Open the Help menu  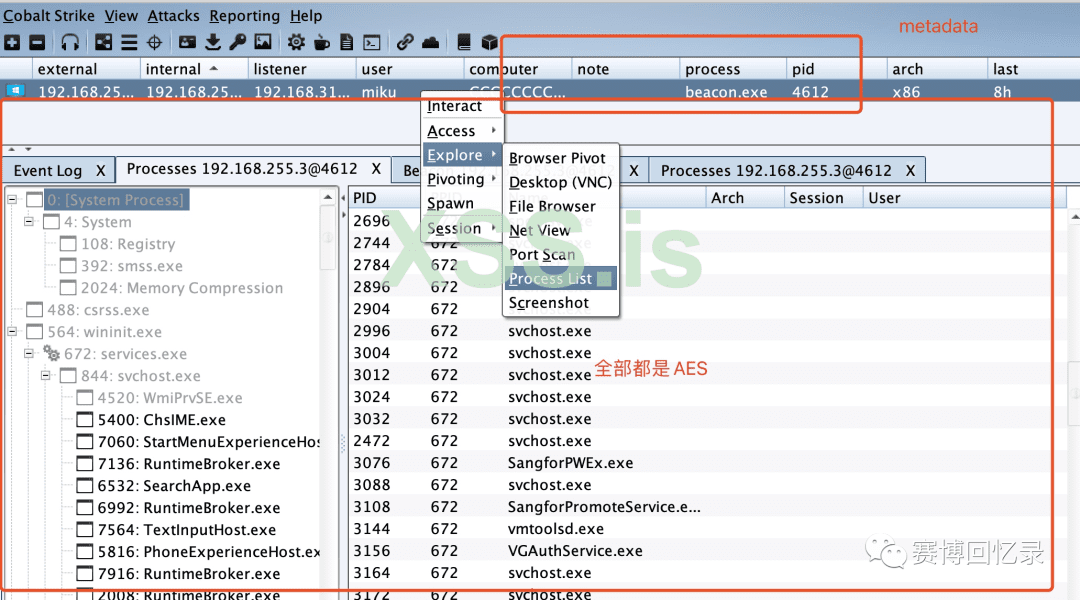306,15
